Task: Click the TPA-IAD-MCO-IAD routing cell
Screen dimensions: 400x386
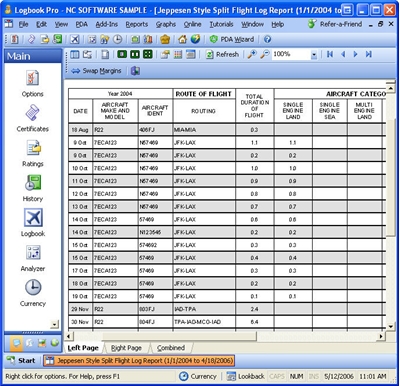Action: 204,322
